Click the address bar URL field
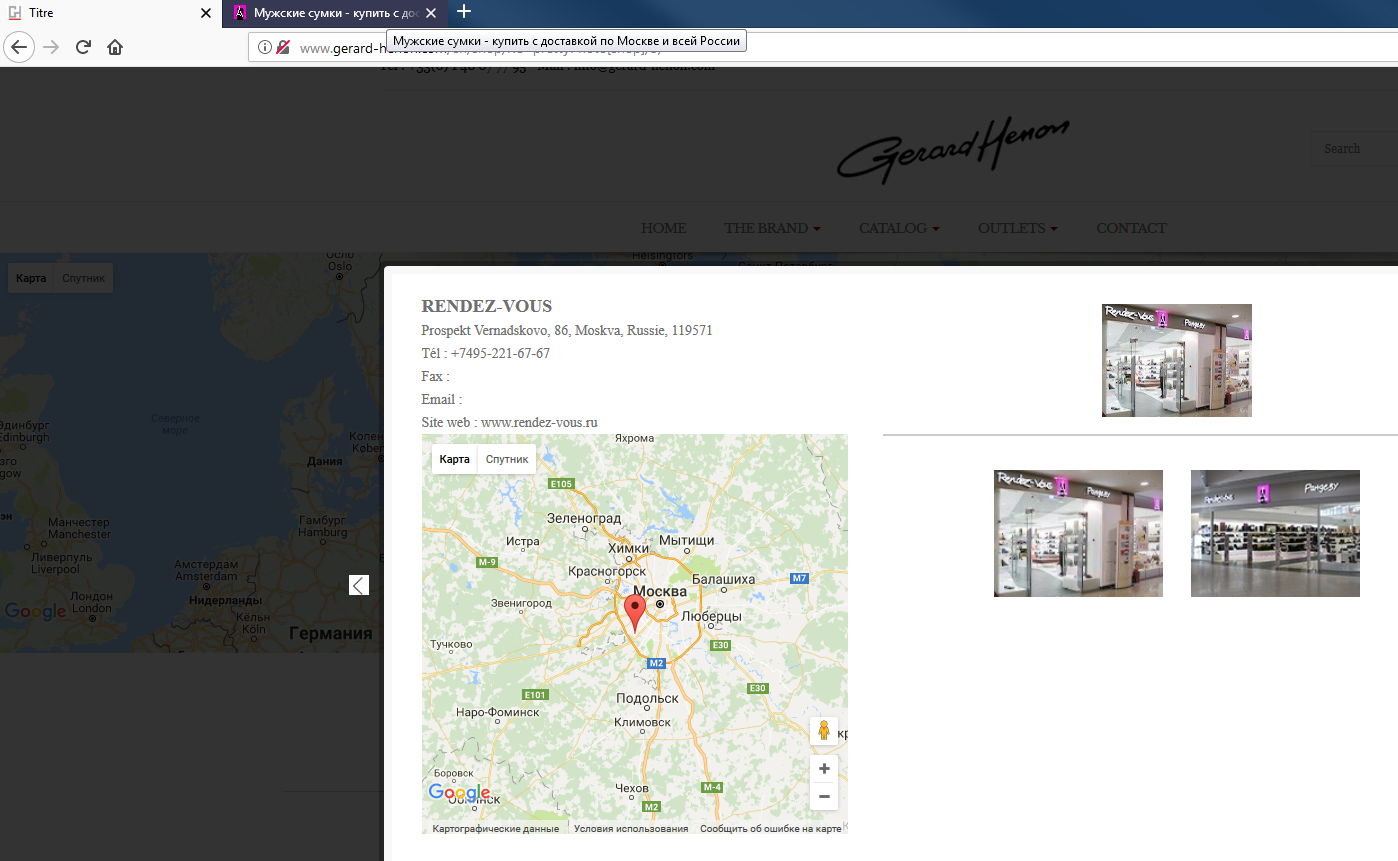The image size is (1398, 861). pyautogui.click(x=822, y=47)
